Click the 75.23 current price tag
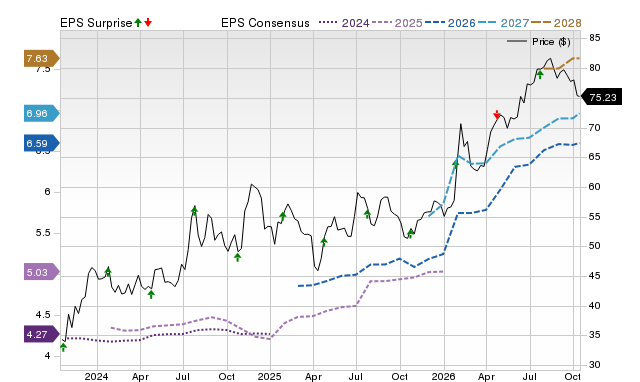Image resolution: width=640 pixels, height=382 pixels. [601, 97]
